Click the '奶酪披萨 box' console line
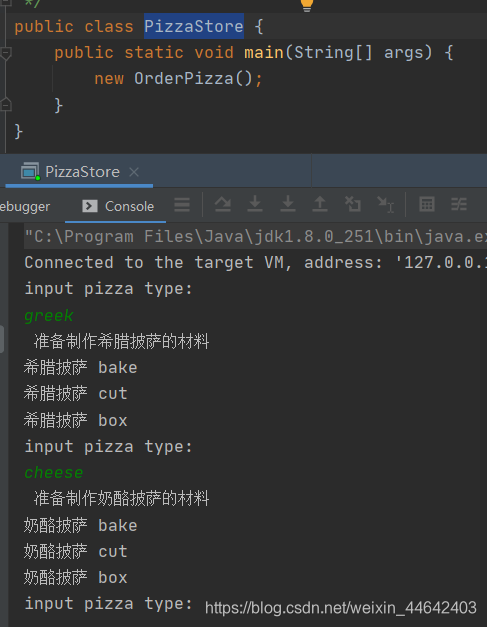This screenshot has height=627, width=487. pyautogui.click(x=76, y=577)
